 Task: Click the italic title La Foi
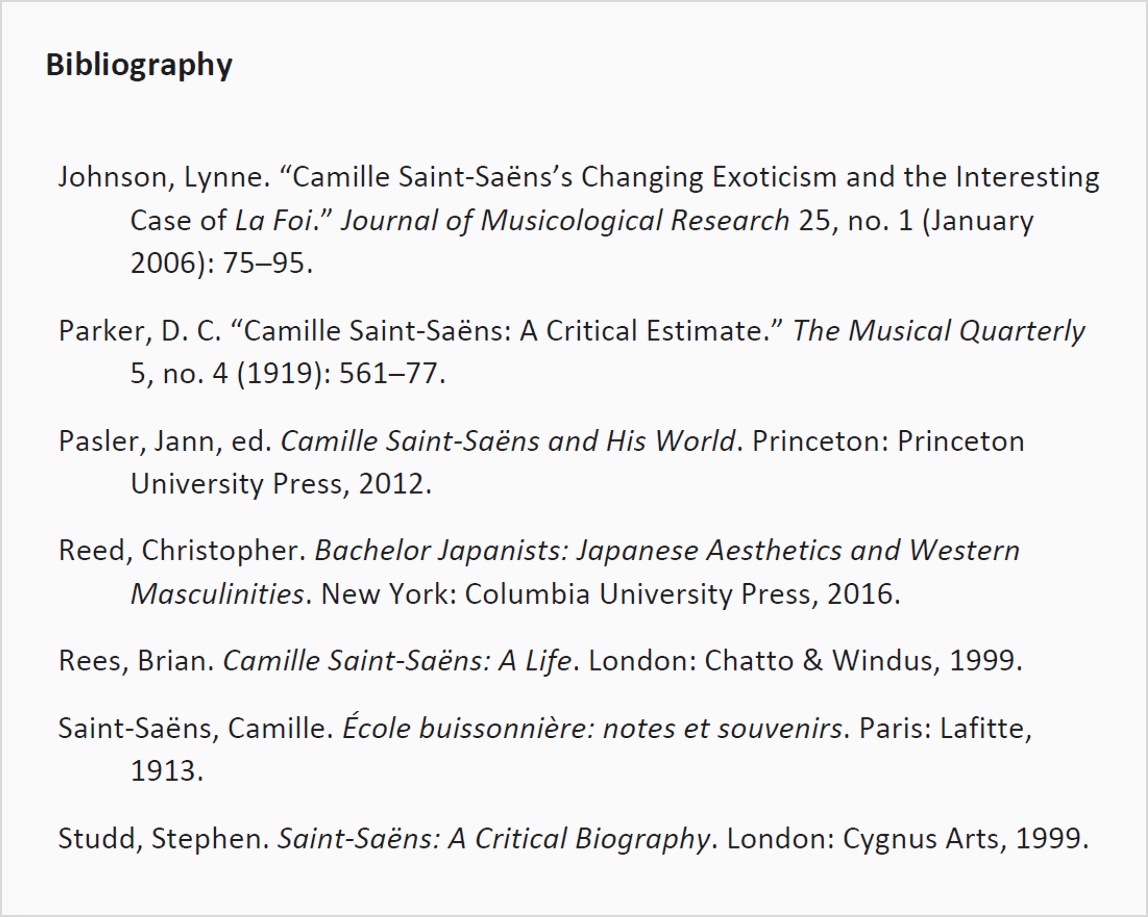[273, 220]
